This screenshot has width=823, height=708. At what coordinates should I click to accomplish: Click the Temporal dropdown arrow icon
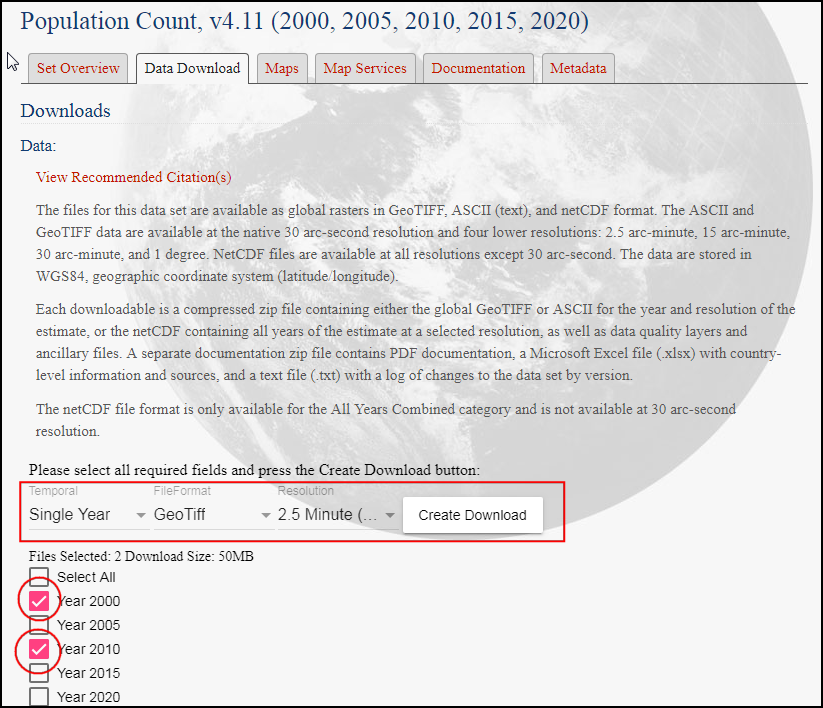point(141,516)
